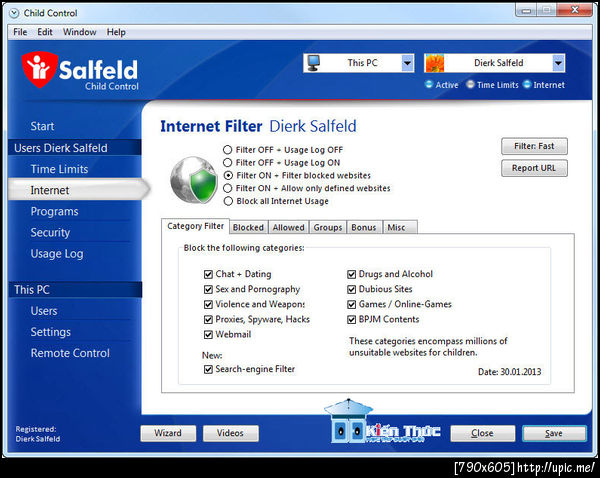Screen dimensions: 600x478
Task: Click the globe with green shield icon
Action: click(x=194, y=180)
